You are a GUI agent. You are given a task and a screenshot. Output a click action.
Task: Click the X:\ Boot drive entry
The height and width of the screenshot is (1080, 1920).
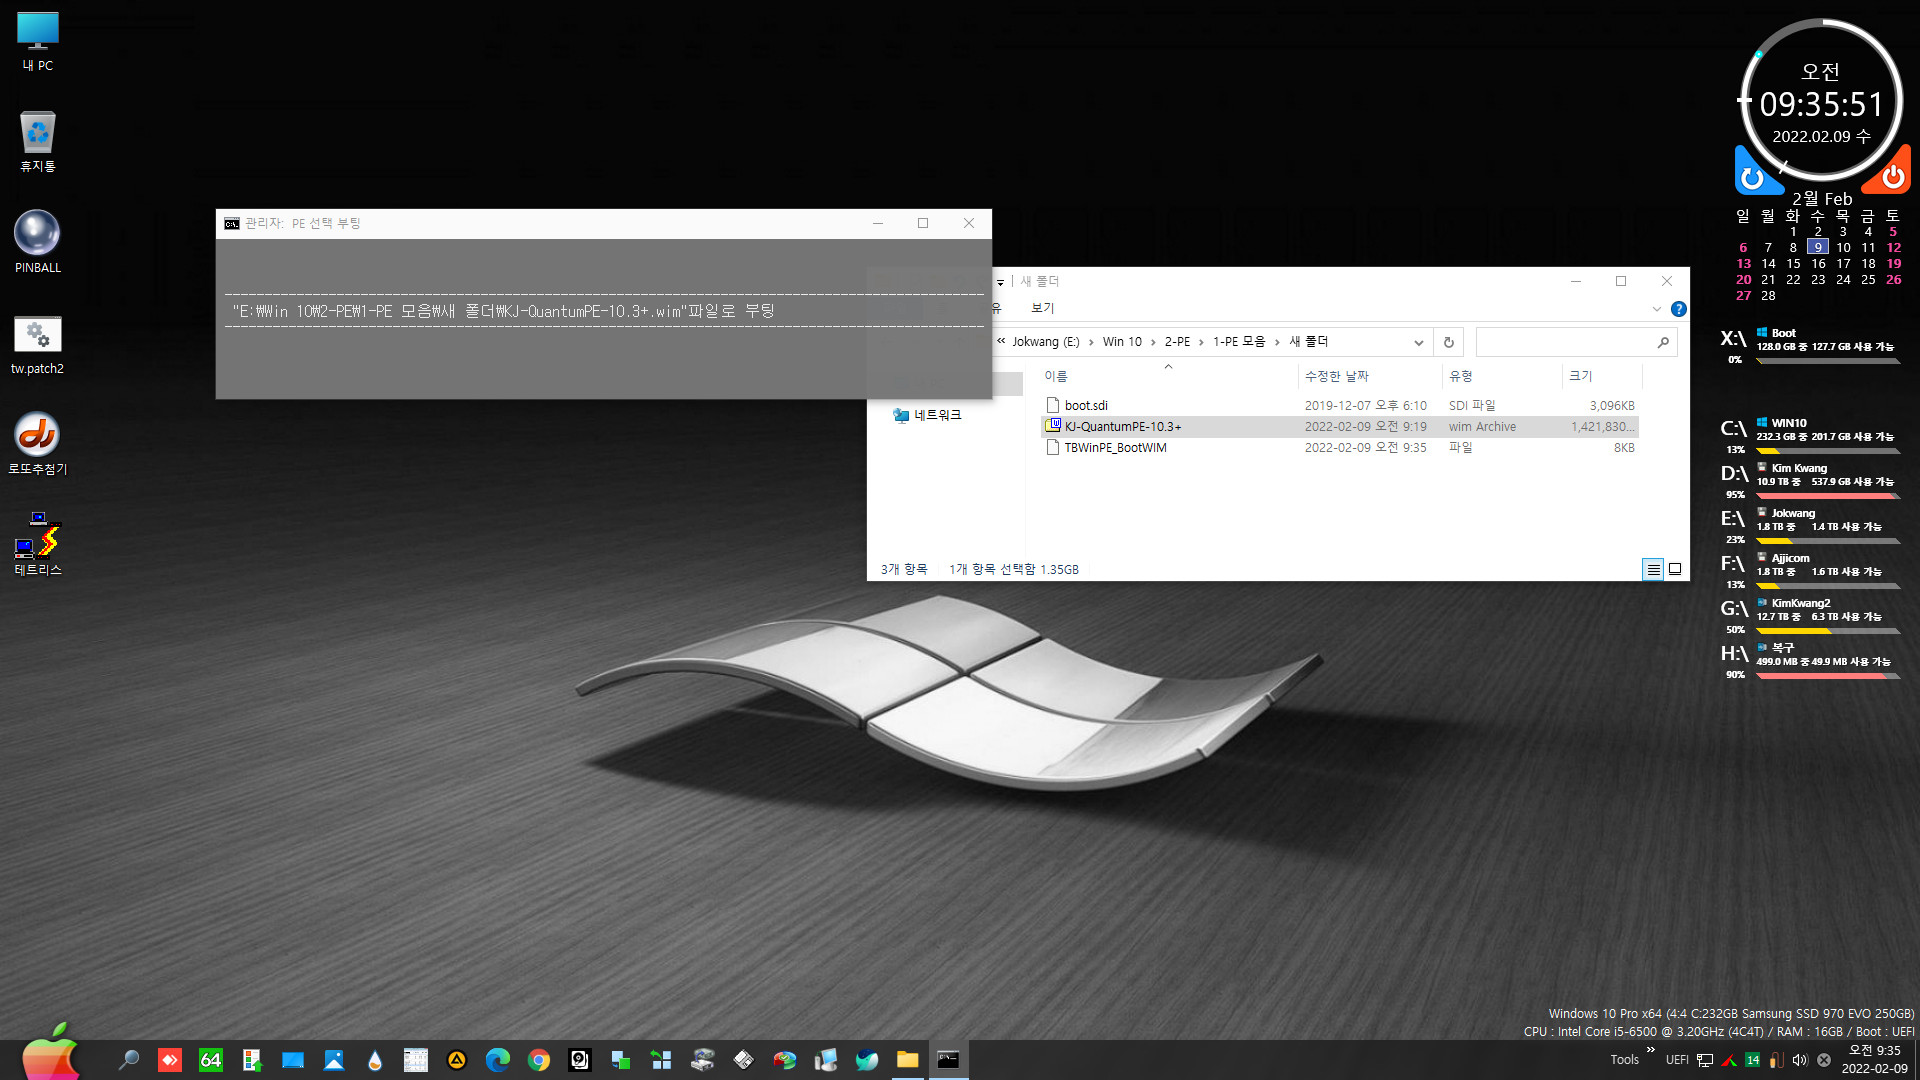tap(1808, 344)
